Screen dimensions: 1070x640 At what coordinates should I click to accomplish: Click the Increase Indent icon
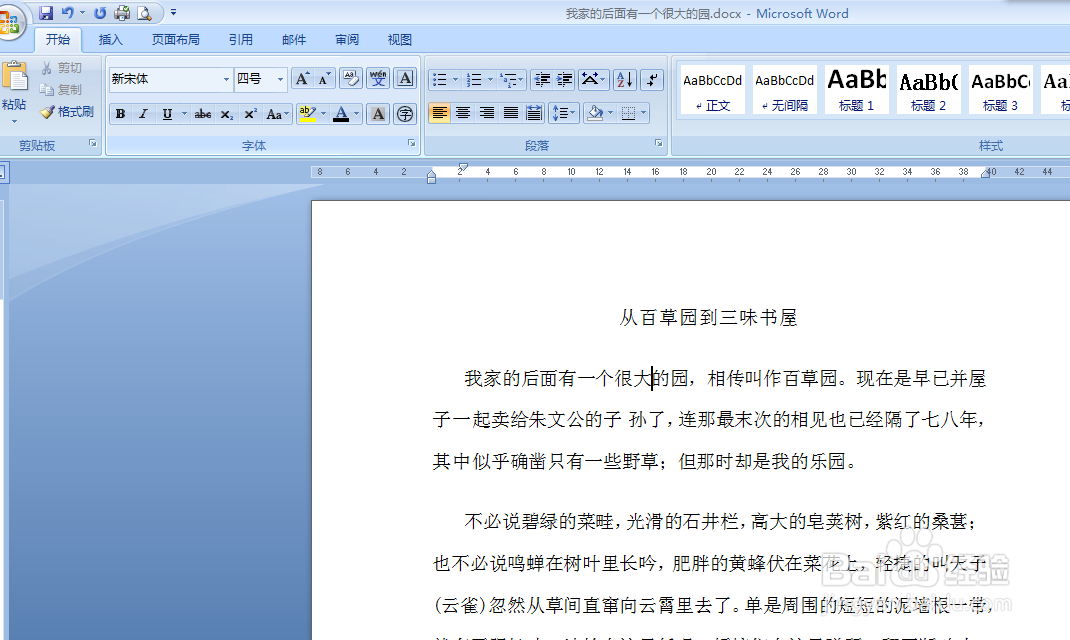563,80
